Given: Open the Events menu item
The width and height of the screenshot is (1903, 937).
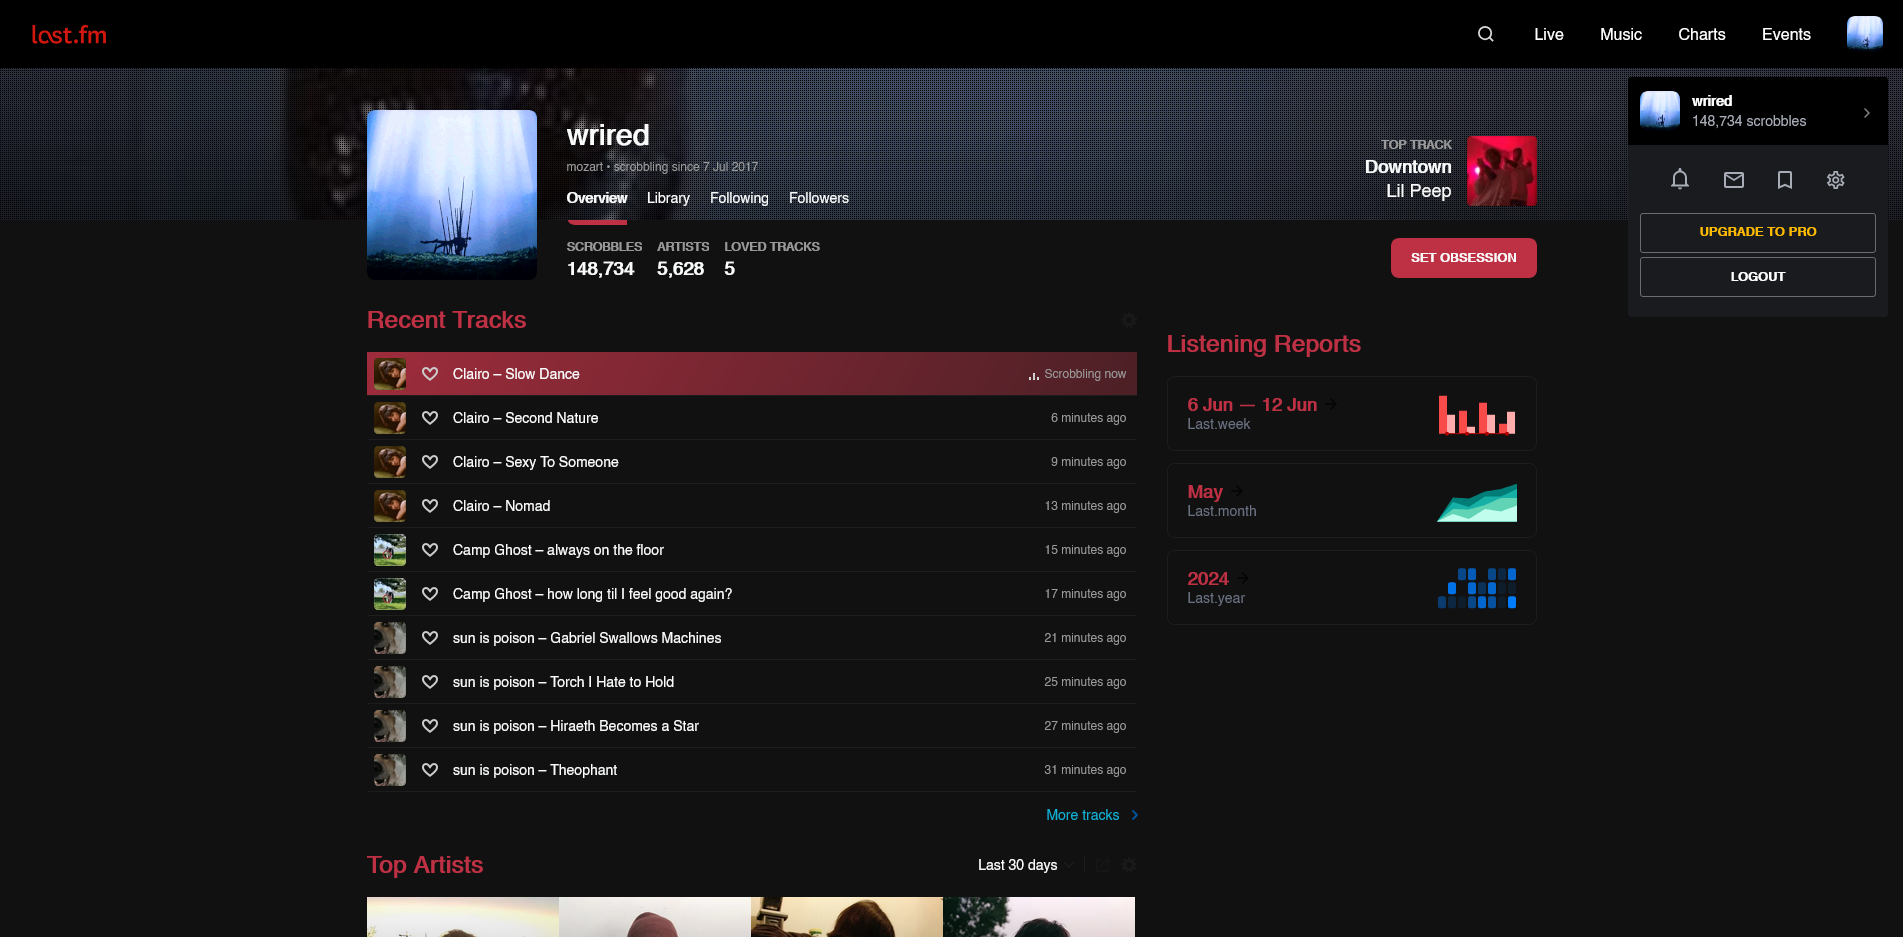Looking at the screenshot, I should click(1786, 34).
